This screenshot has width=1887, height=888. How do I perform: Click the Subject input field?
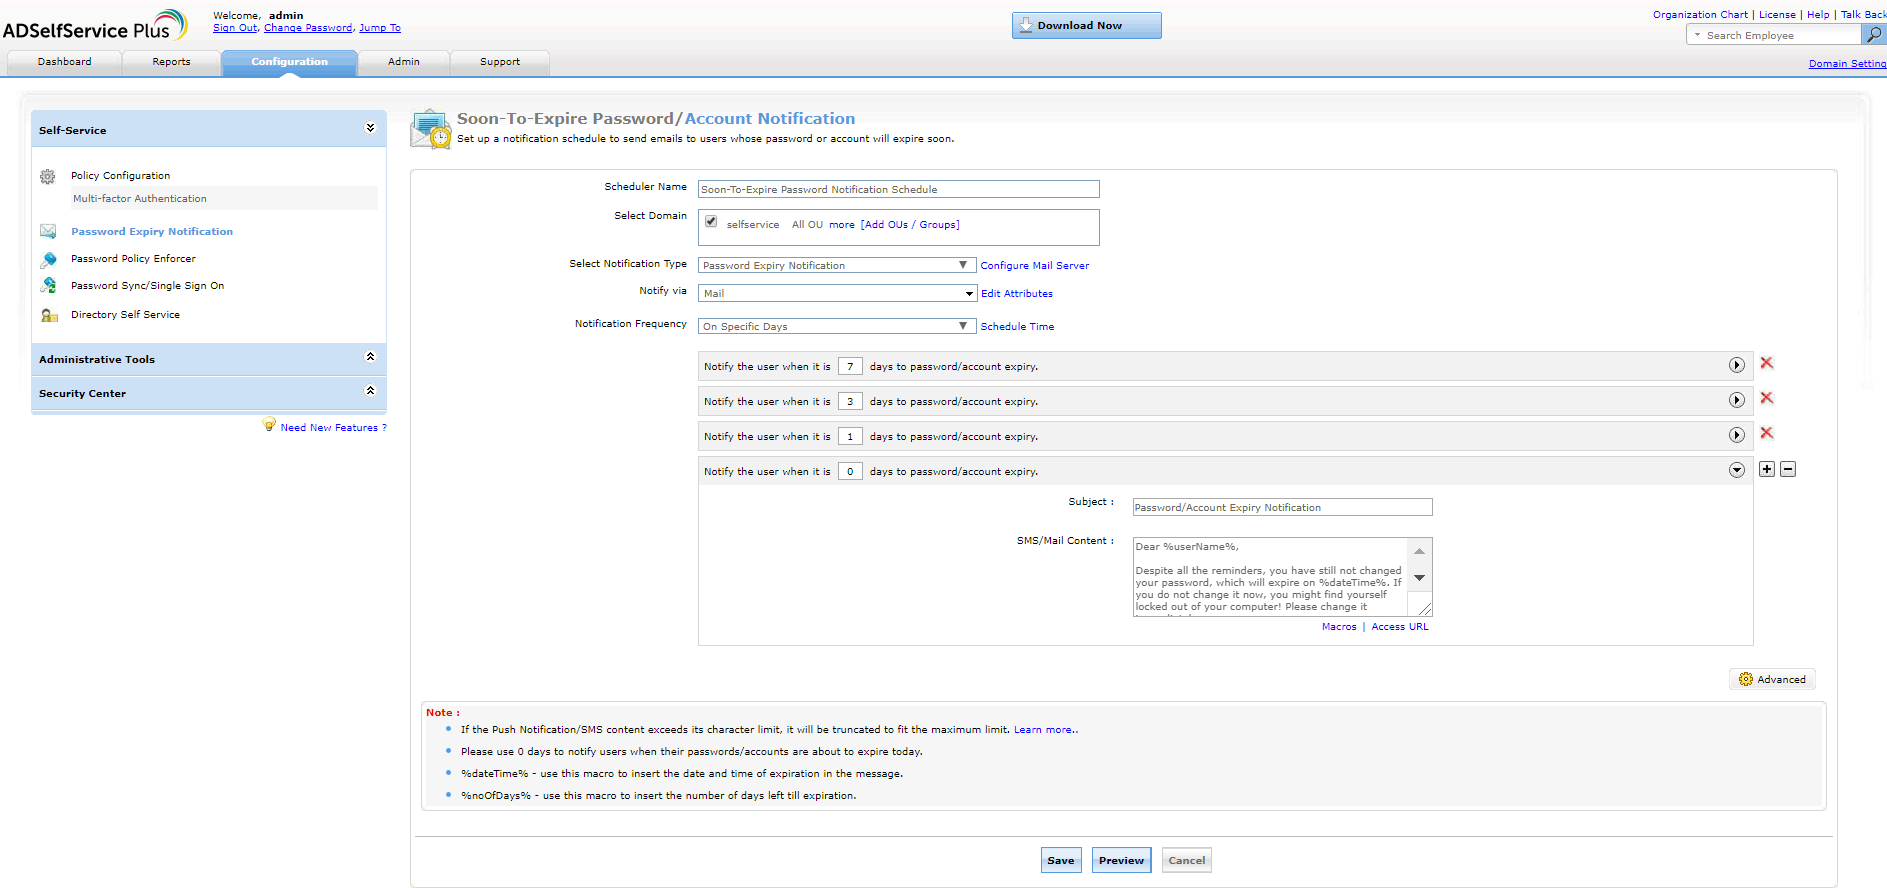(1282, 507)
